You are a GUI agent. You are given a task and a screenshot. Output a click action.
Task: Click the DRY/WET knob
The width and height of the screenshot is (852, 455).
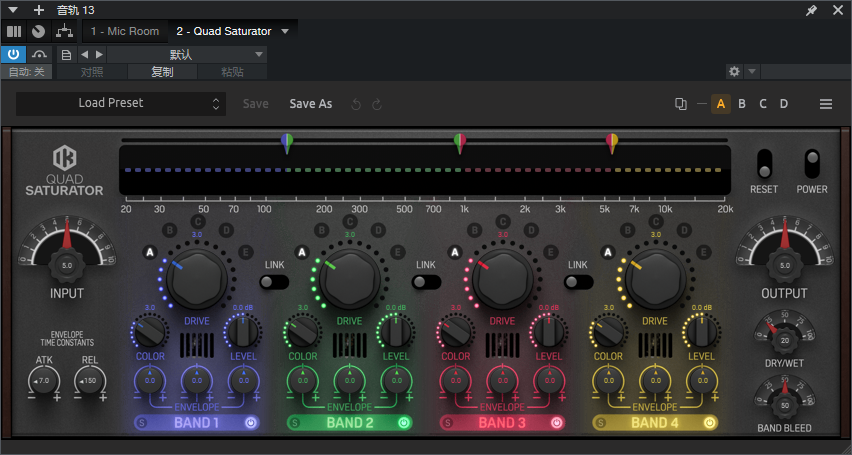coord(785,340)
